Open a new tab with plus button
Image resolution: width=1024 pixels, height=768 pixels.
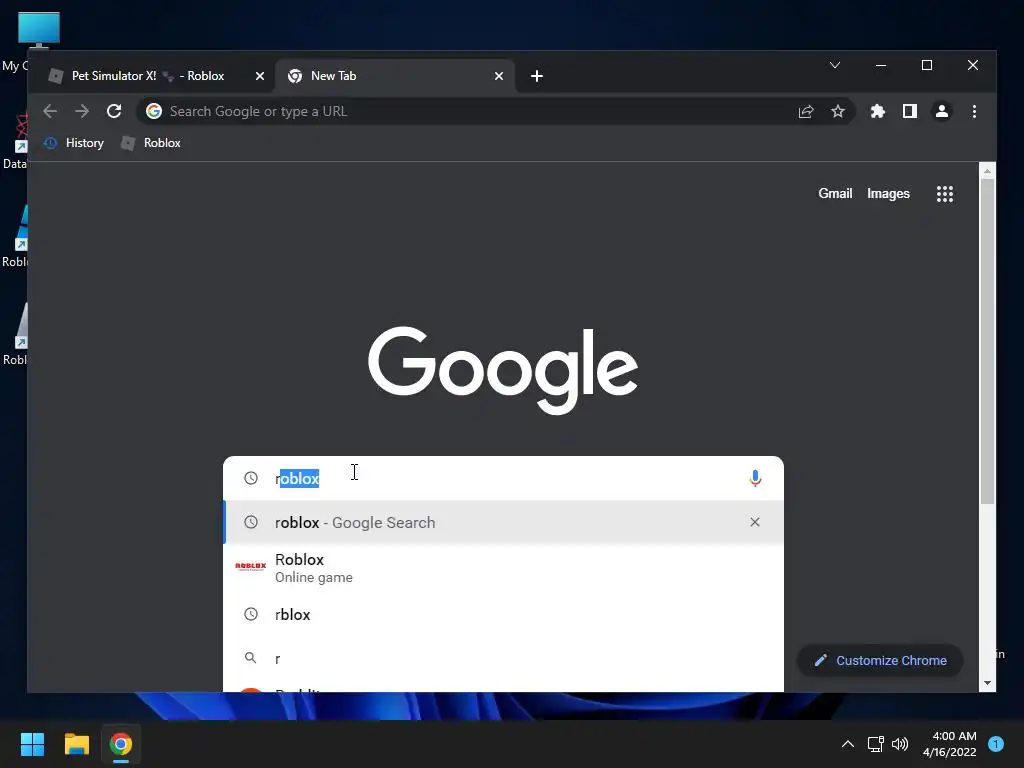[537, 76]
